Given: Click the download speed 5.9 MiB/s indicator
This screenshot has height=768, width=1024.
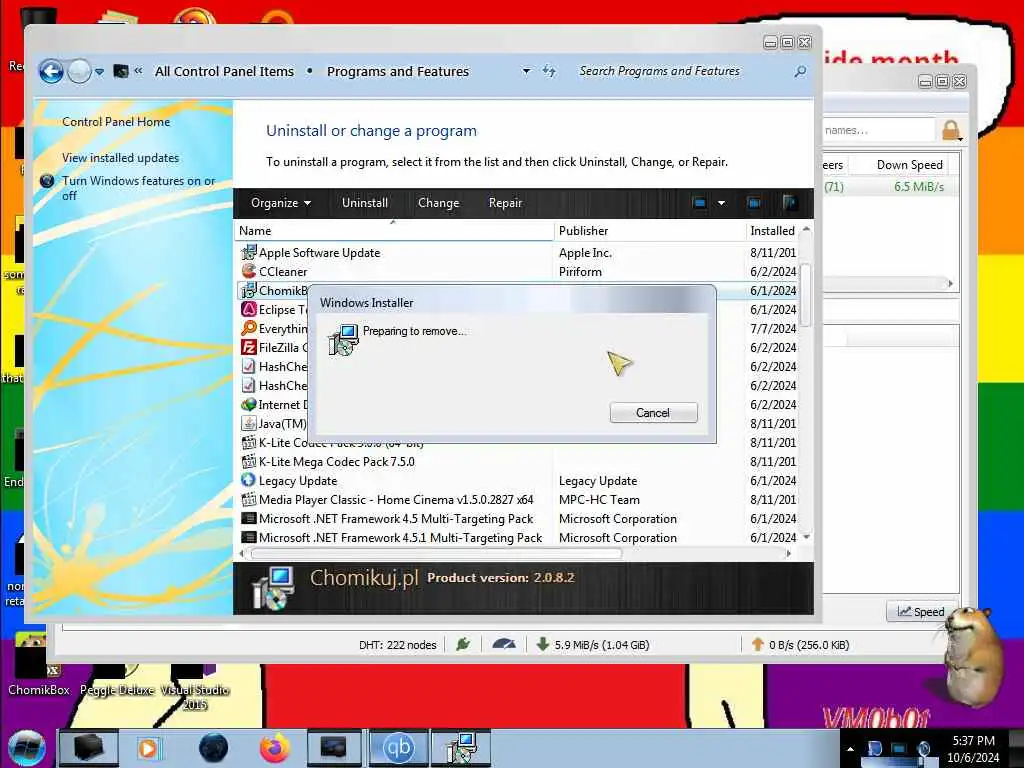Looking at the screenshot, I should (593, 645).
